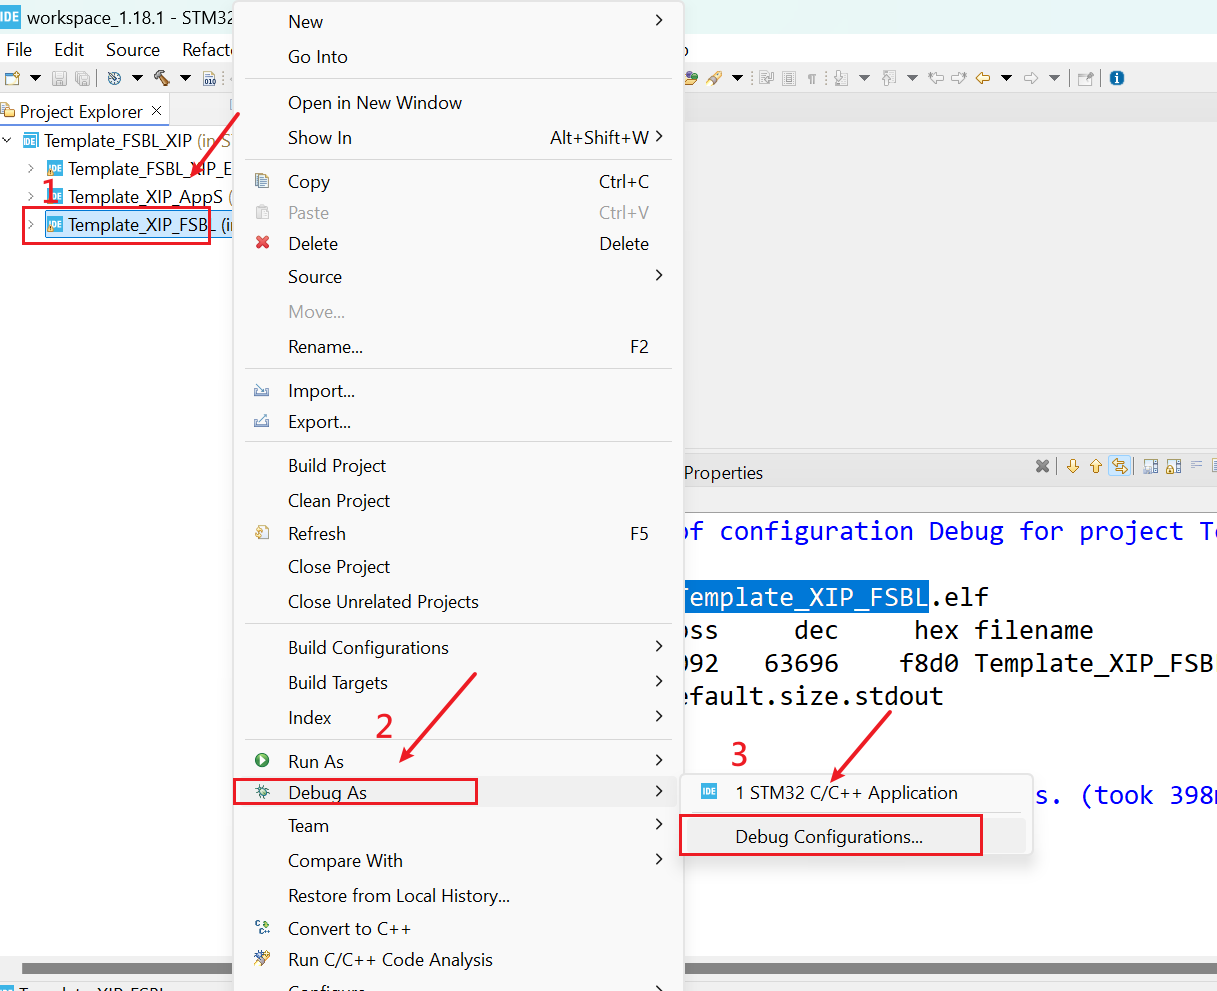Expand the Template_XIP_FSBL tree item
The height and width of the screenshot is (991, 1217).
(x=31, y=224)
